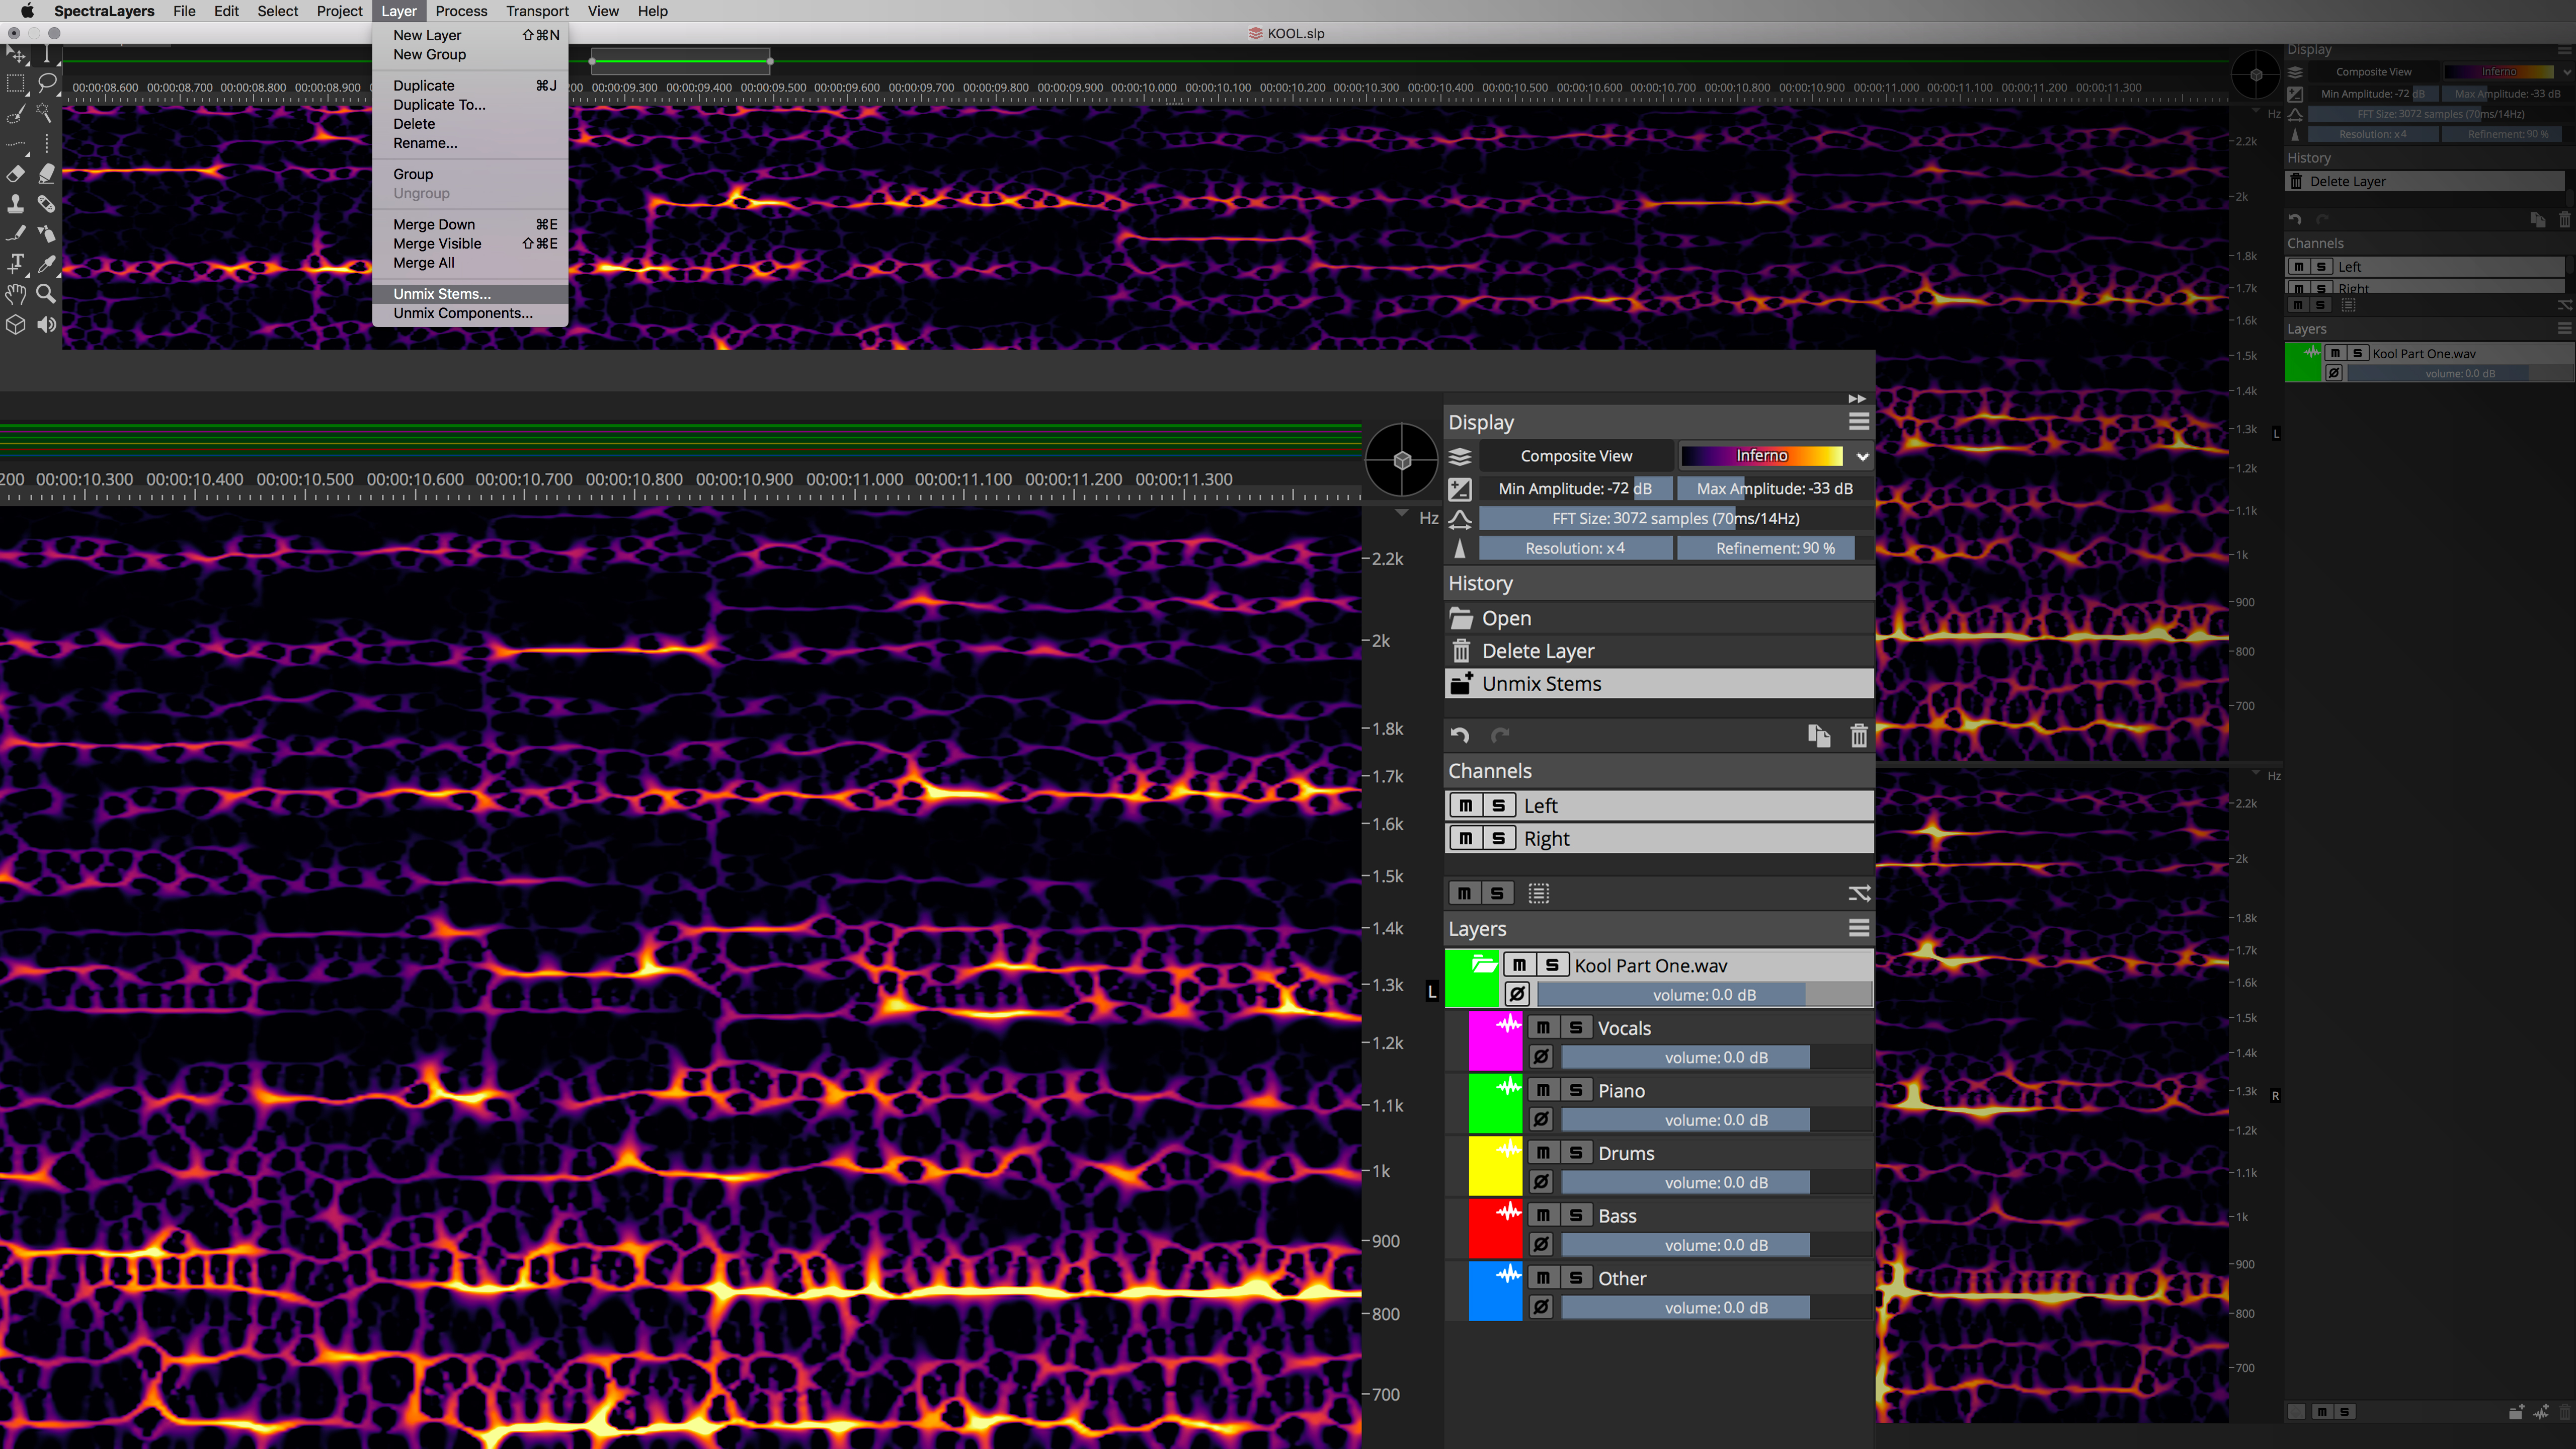Open the Process menu
This screenshot has width=2576, height=1449.
461,11
